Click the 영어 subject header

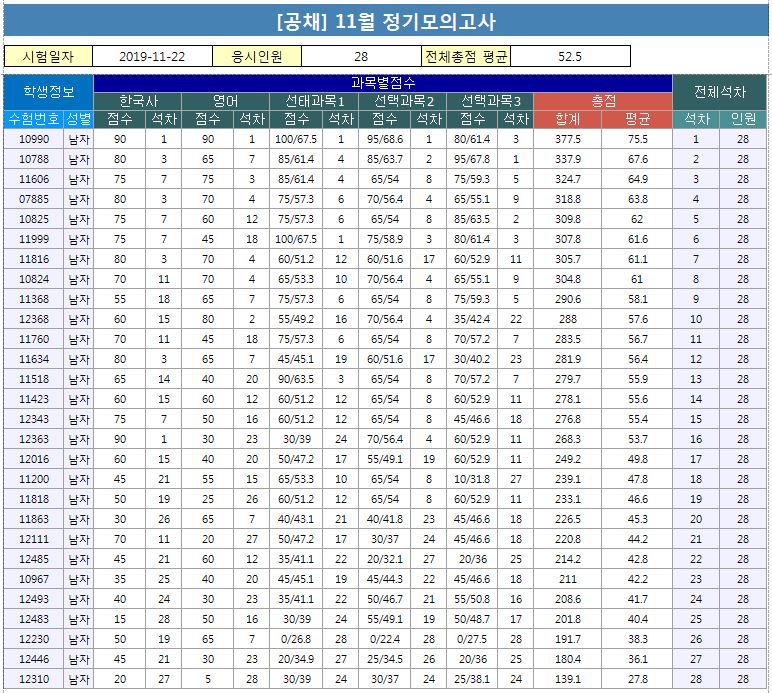(x=225, y=101)
